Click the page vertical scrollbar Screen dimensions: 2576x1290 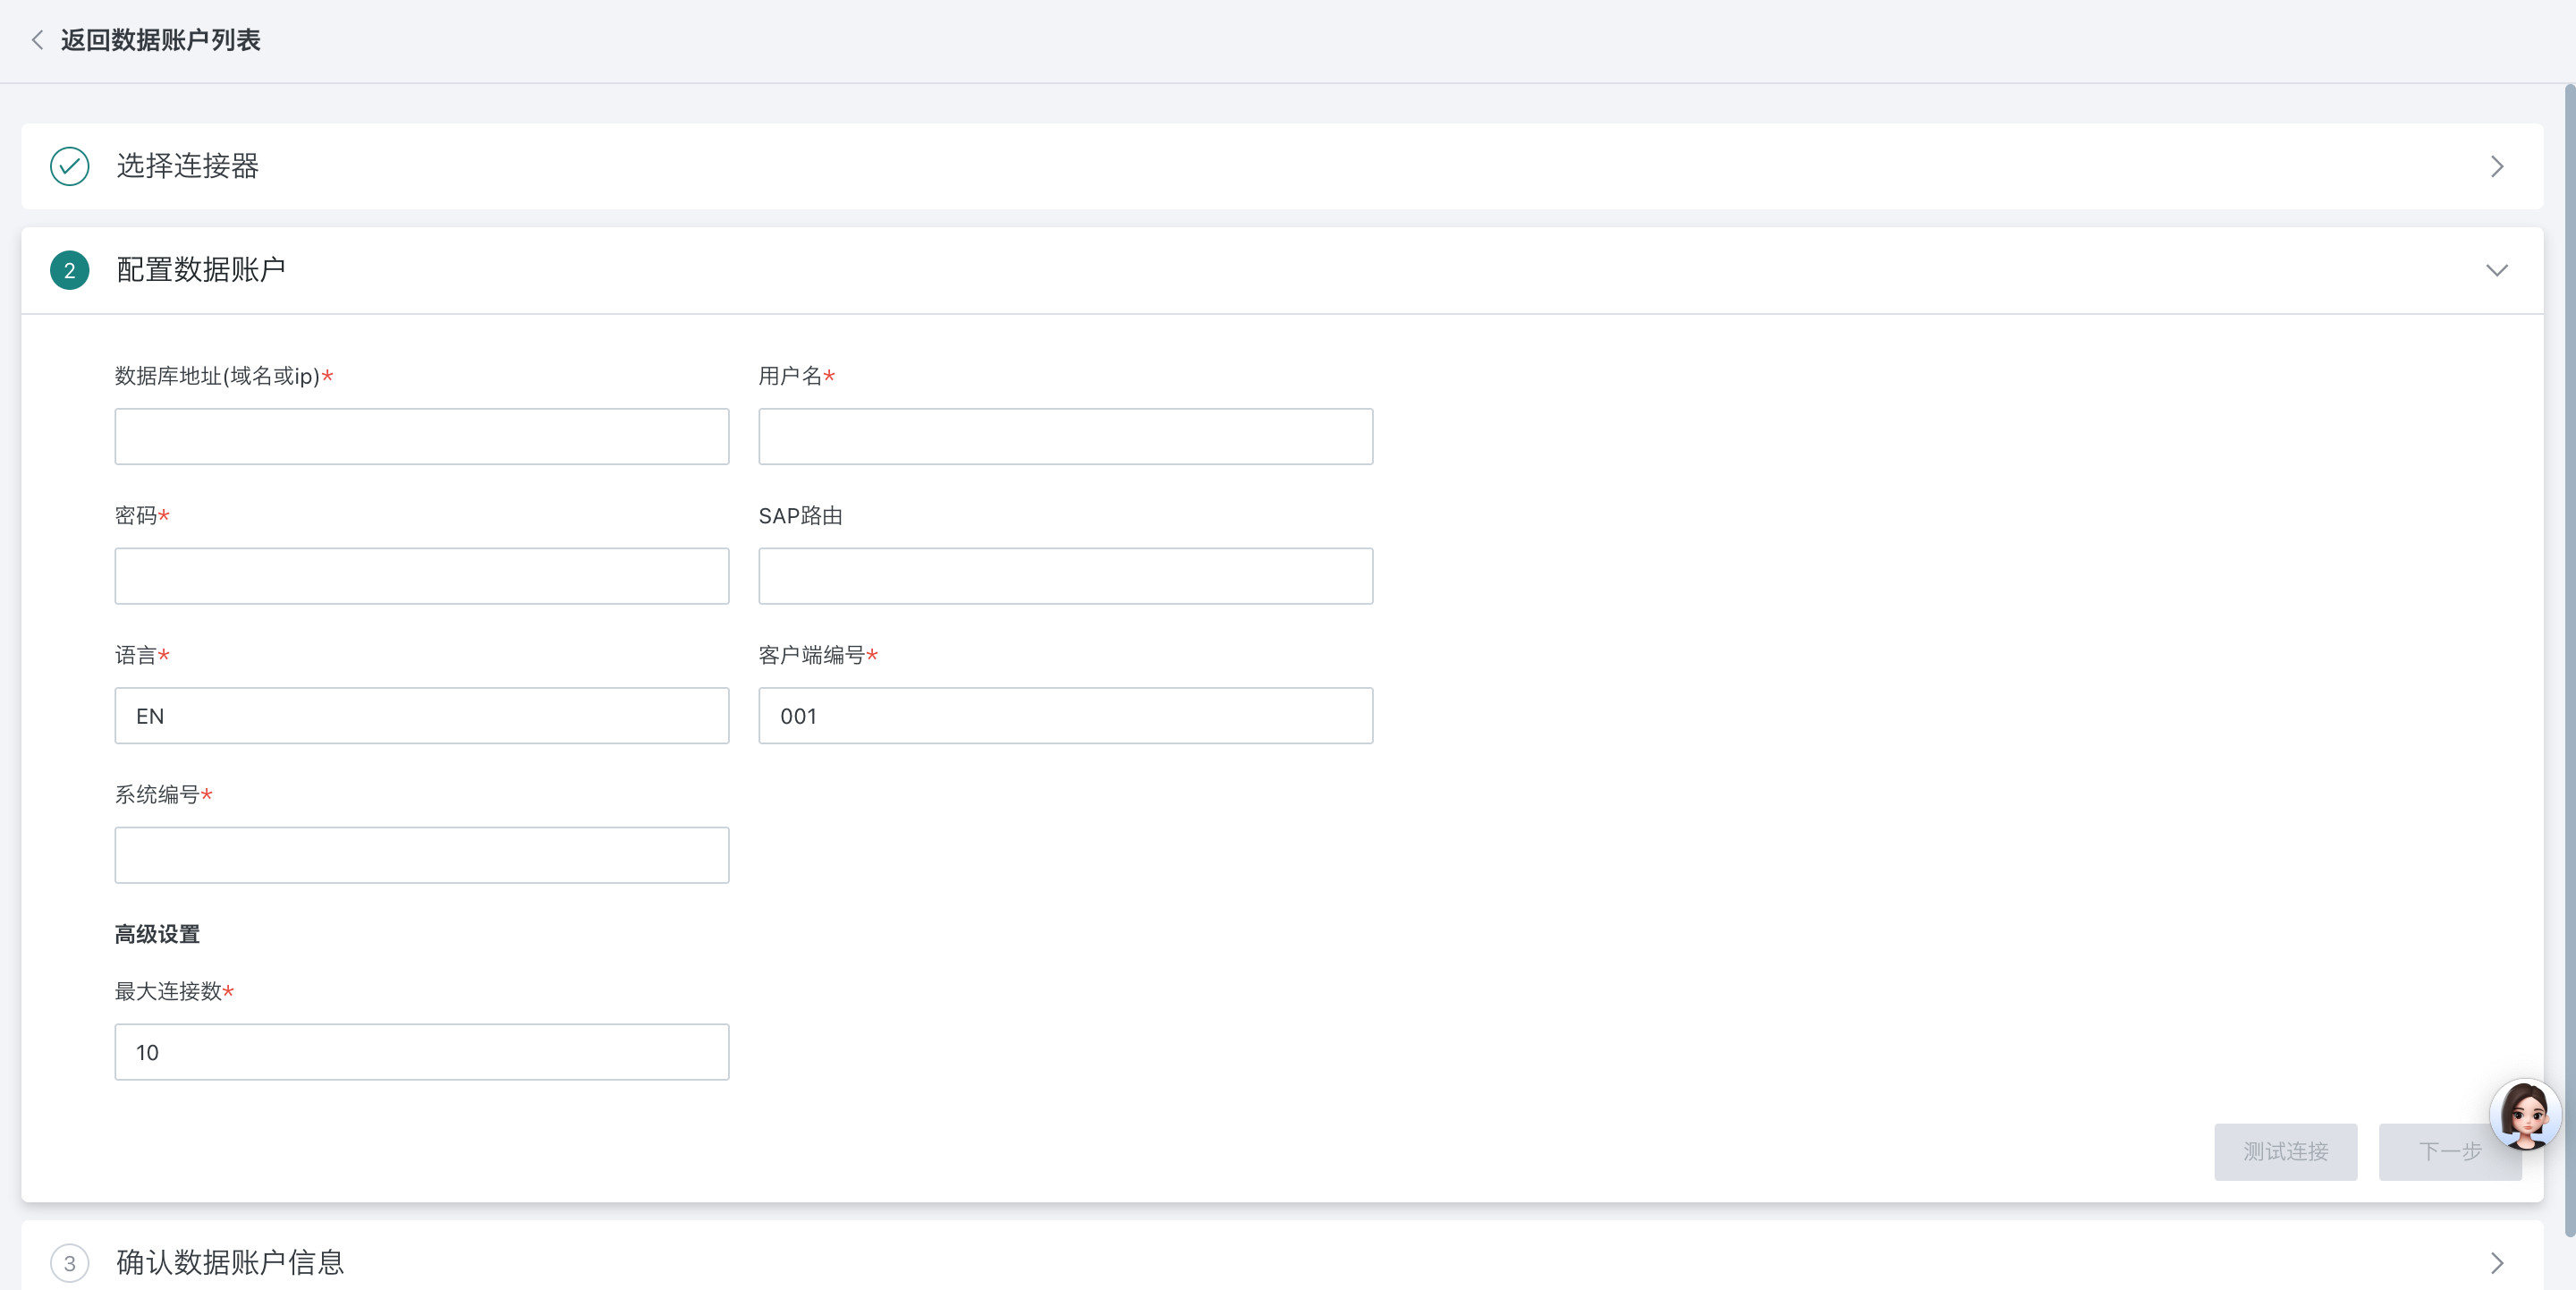coord(2568,660)
